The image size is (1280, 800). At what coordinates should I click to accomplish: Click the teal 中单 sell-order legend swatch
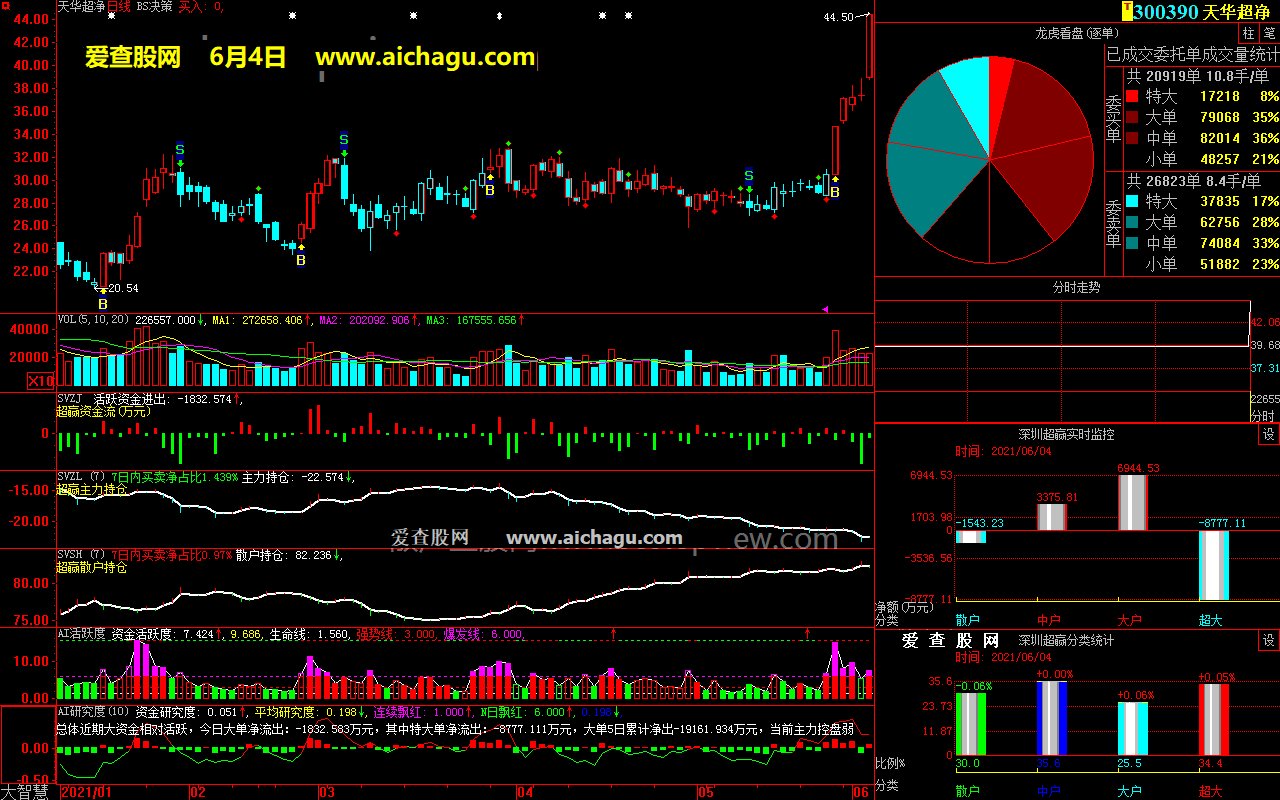coord(1132,243)
